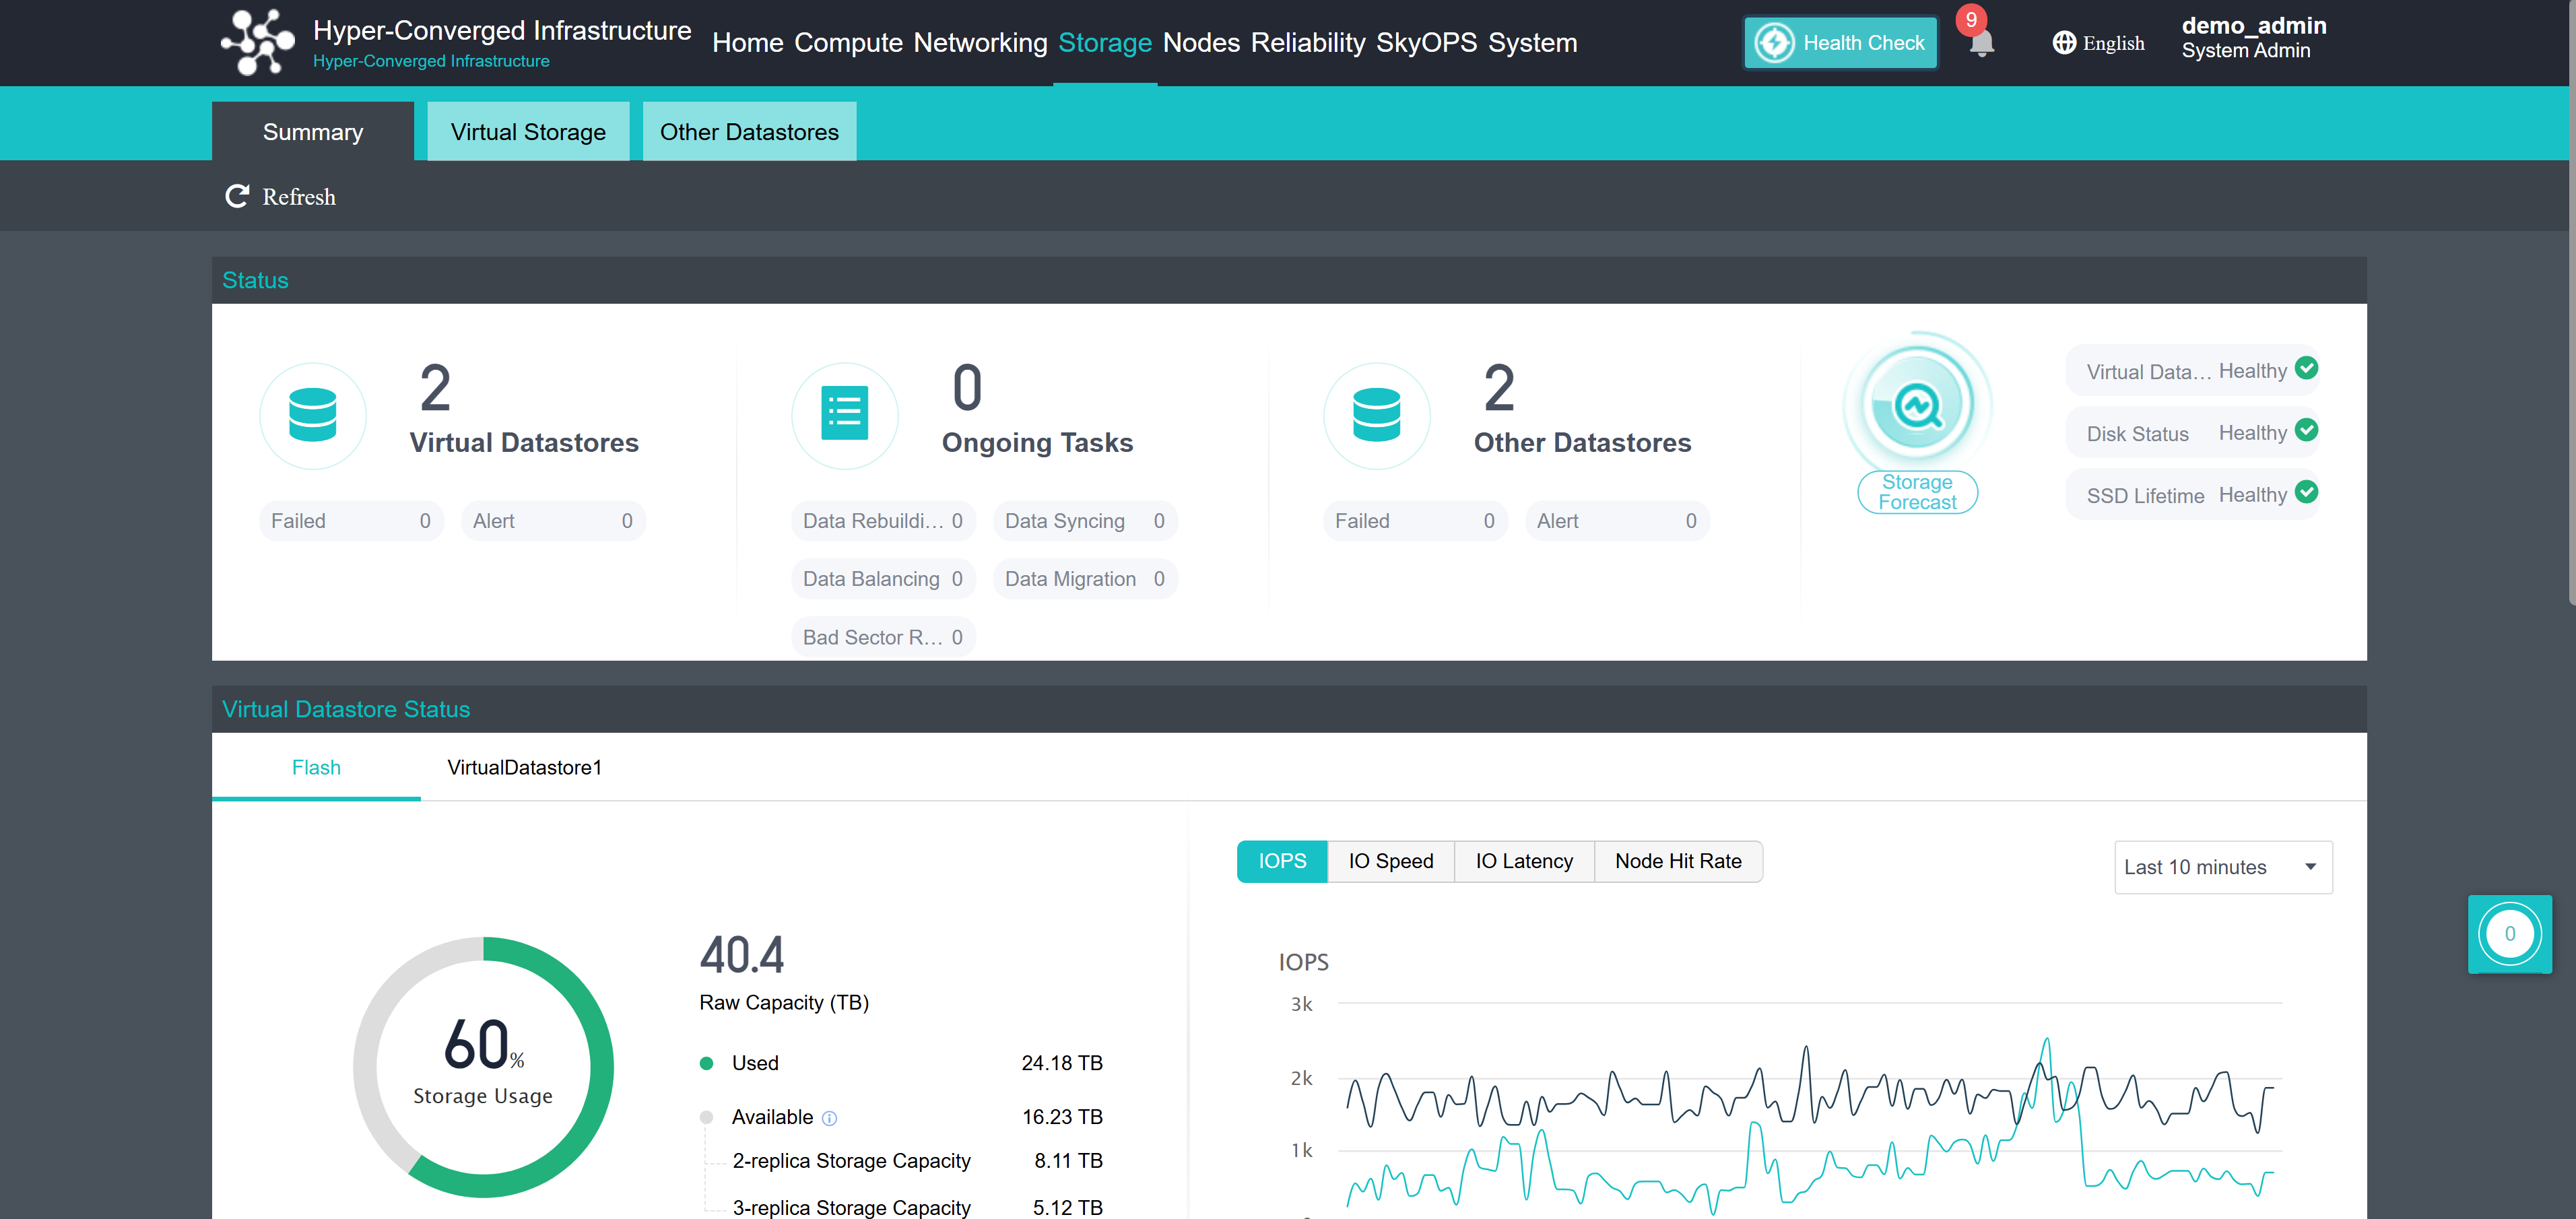
Task: Click the info icon beside Available
Action: tap(829, 1118)
